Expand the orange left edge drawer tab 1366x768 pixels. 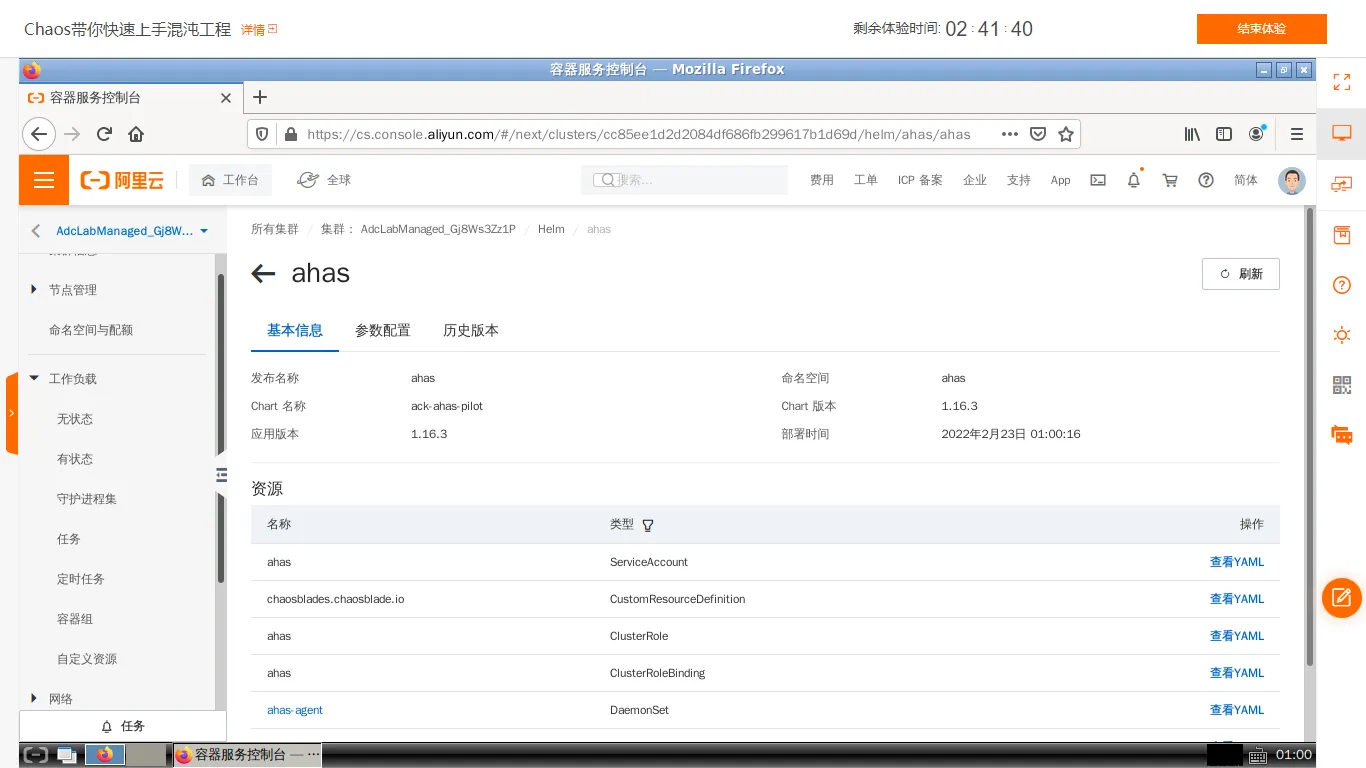coord(11,413)
